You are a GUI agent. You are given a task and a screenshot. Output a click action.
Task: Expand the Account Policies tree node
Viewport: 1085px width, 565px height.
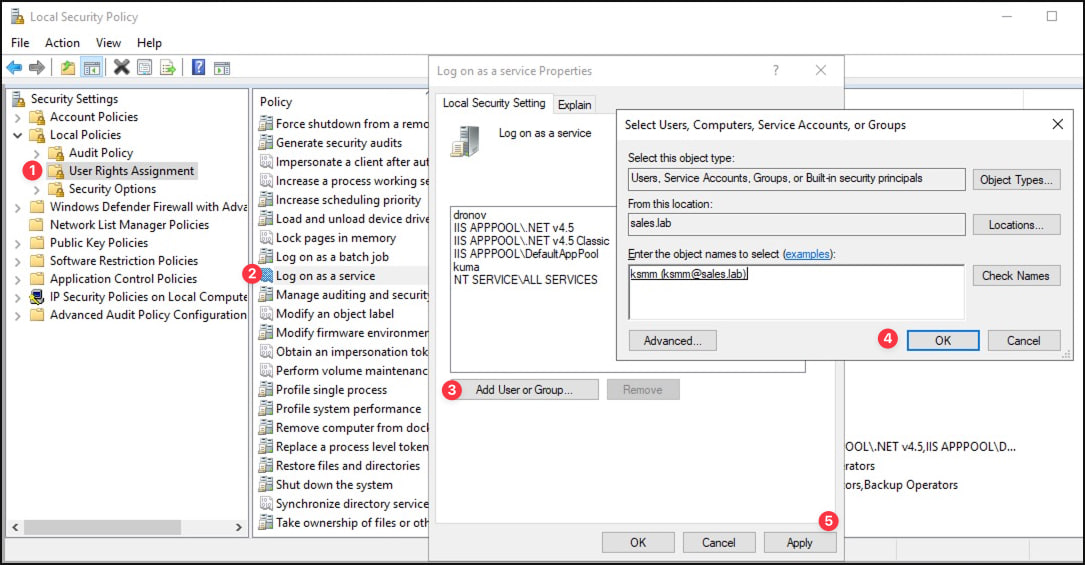coord(18,118)
